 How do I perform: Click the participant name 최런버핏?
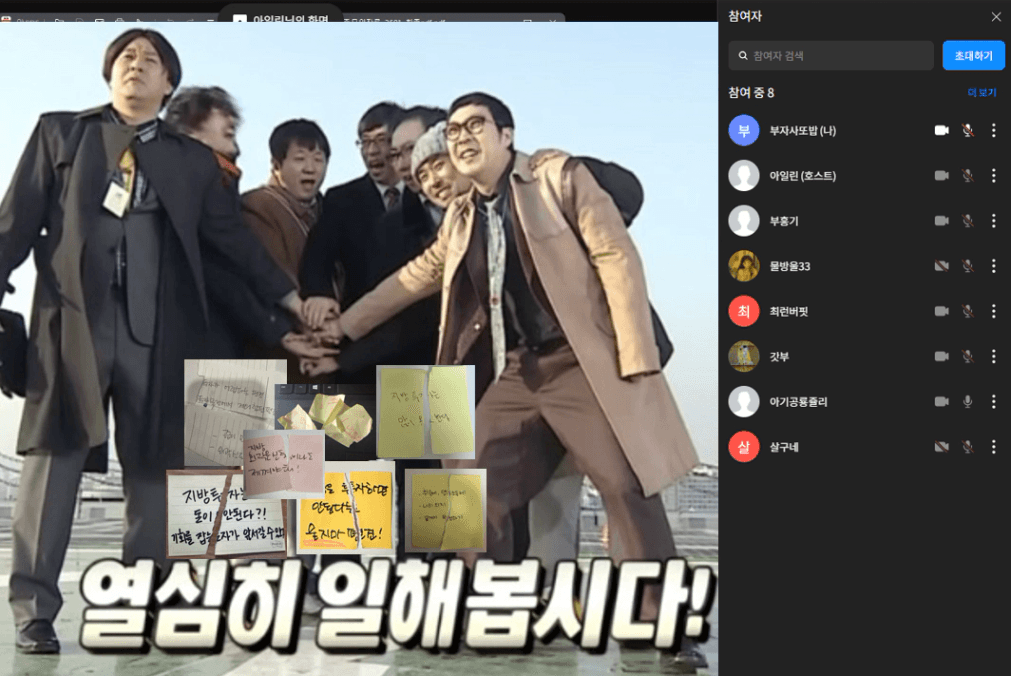click(x=789, y=311)
